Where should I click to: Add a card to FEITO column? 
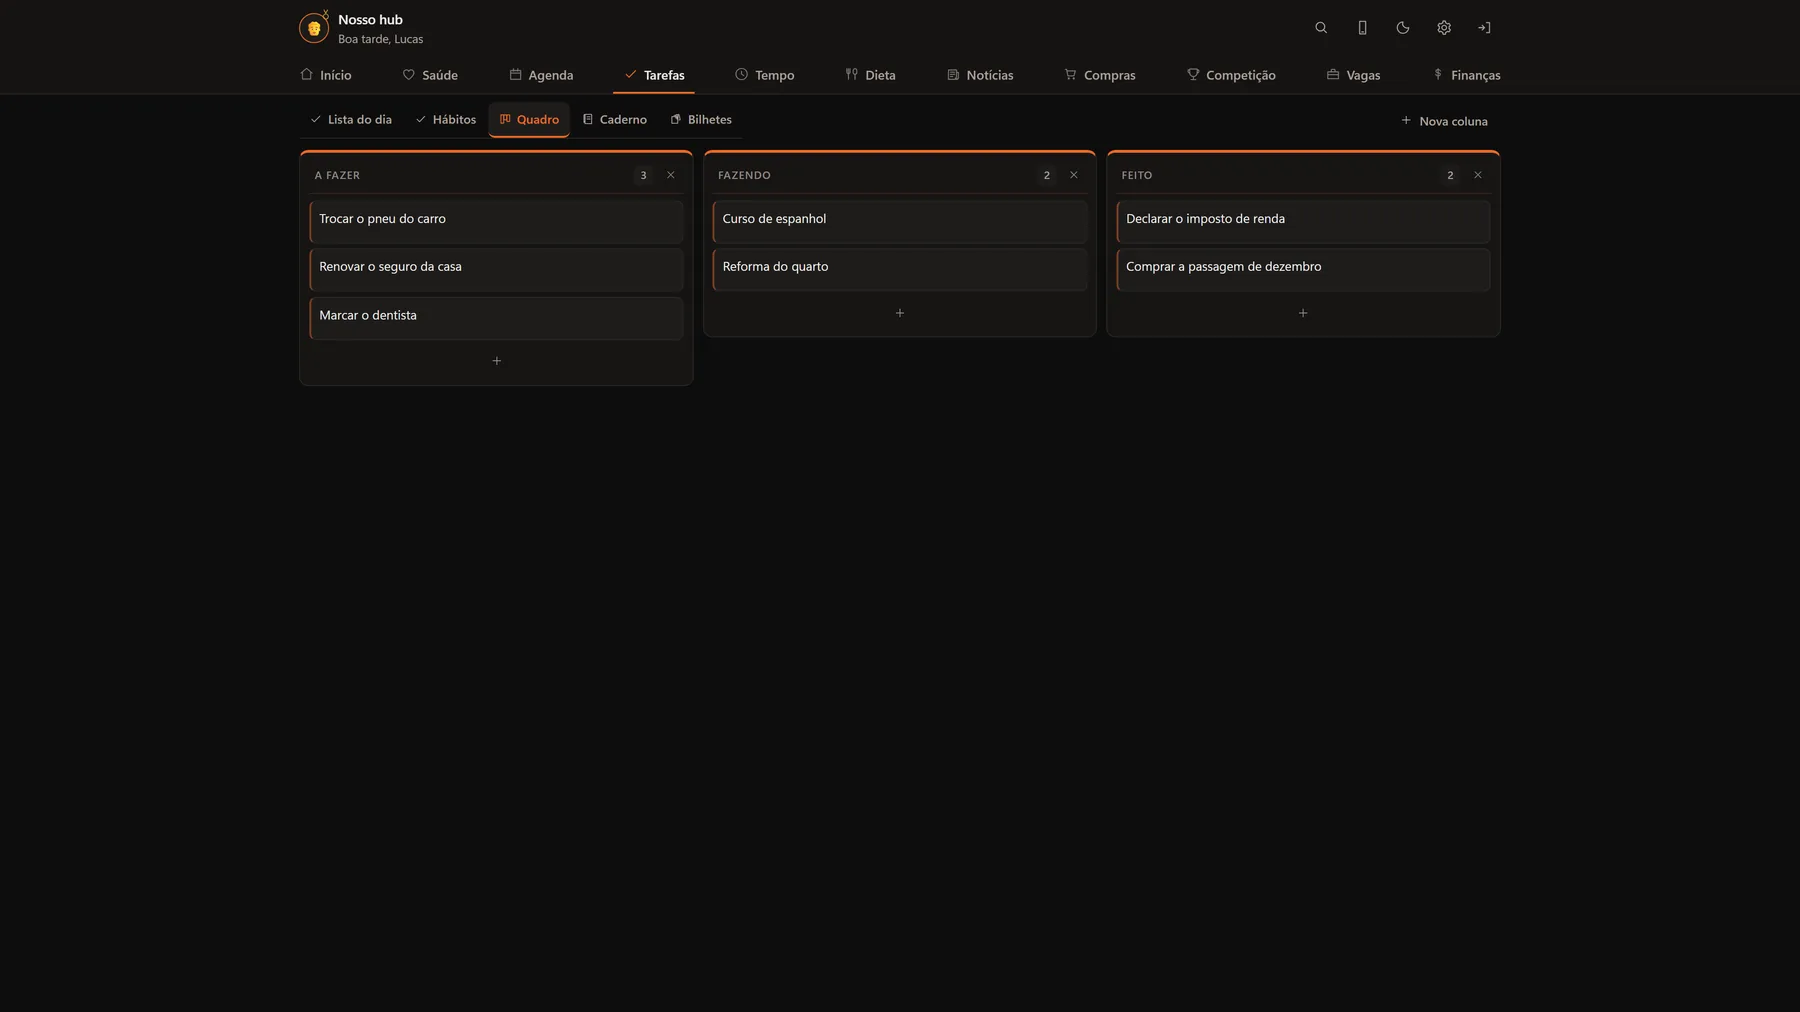pos(1303,313)
